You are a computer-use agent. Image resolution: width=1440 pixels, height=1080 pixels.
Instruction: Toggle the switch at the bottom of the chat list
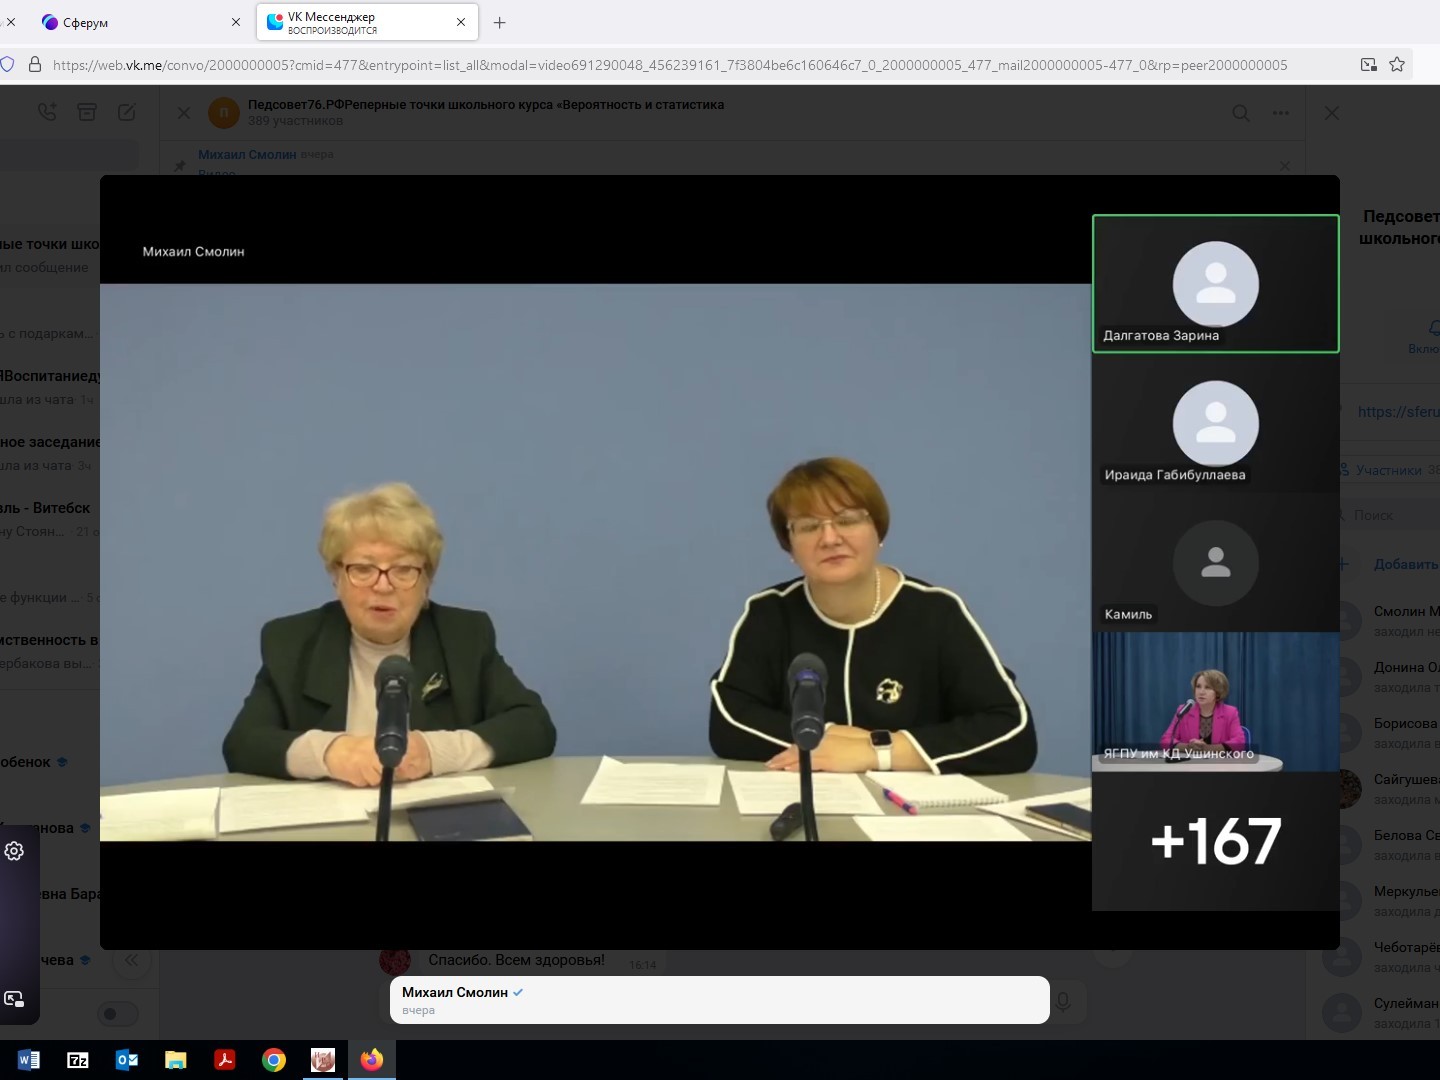[x=116, y=1014]
